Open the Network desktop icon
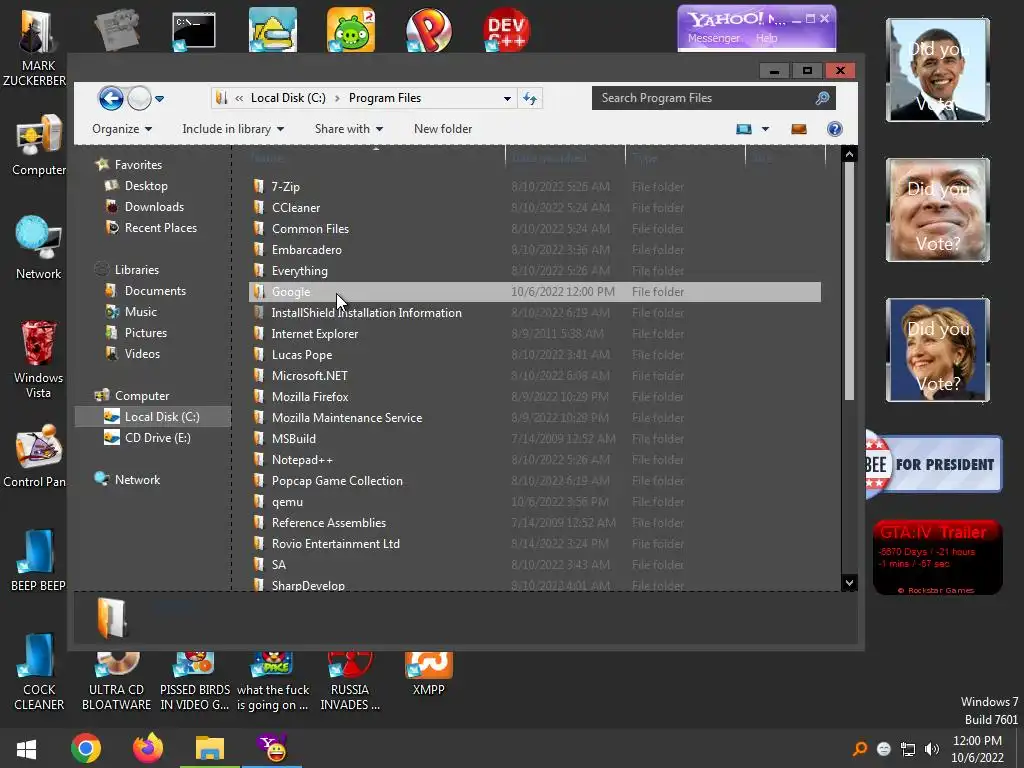The image size is (1024, 768). tap(39, 248)
